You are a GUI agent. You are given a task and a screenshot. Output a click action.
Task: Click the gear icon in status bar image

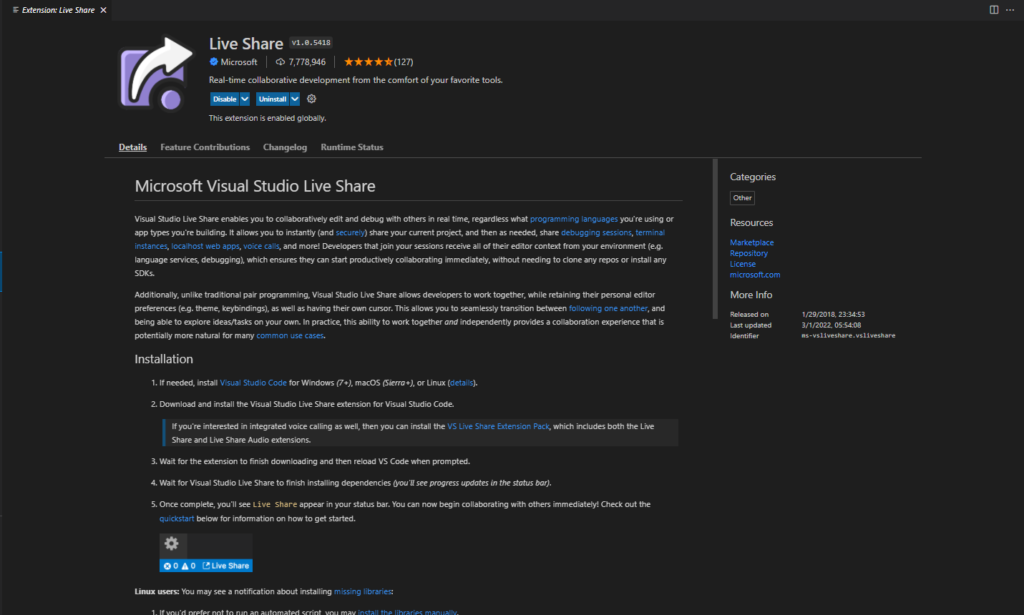172,543
